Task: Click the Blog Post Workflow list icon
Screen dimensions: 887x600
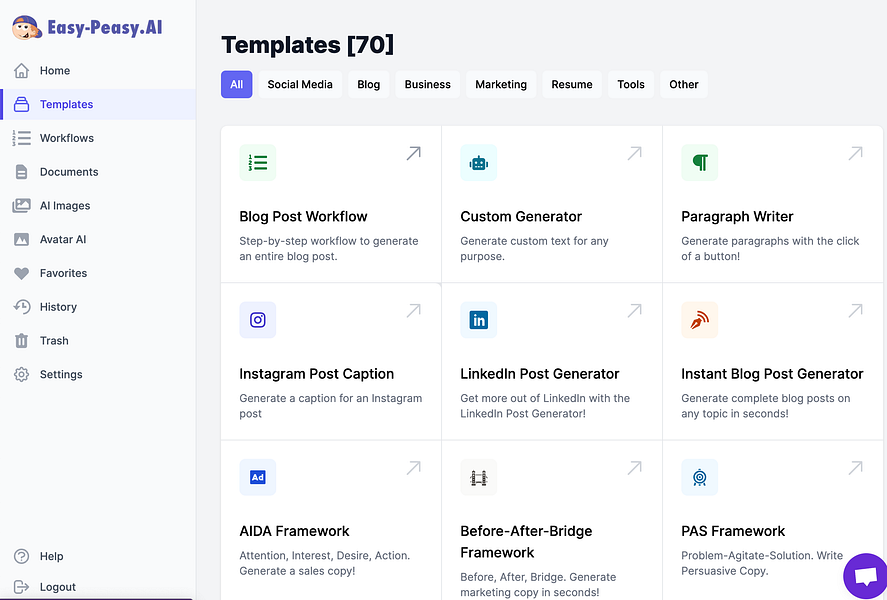Action: 258,163
